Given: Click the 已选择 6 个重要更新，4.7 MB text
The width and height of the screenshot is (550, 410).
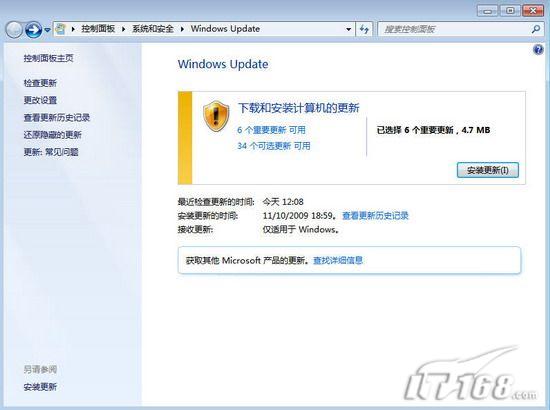Looking at the screenshot, I should coord(433,130).
